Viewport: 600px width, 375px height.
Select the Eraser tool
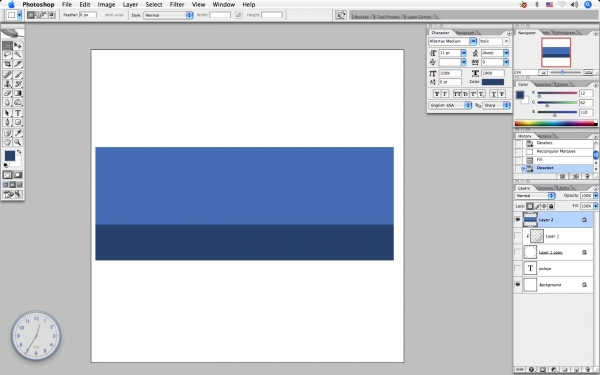(x=7, y=93)
